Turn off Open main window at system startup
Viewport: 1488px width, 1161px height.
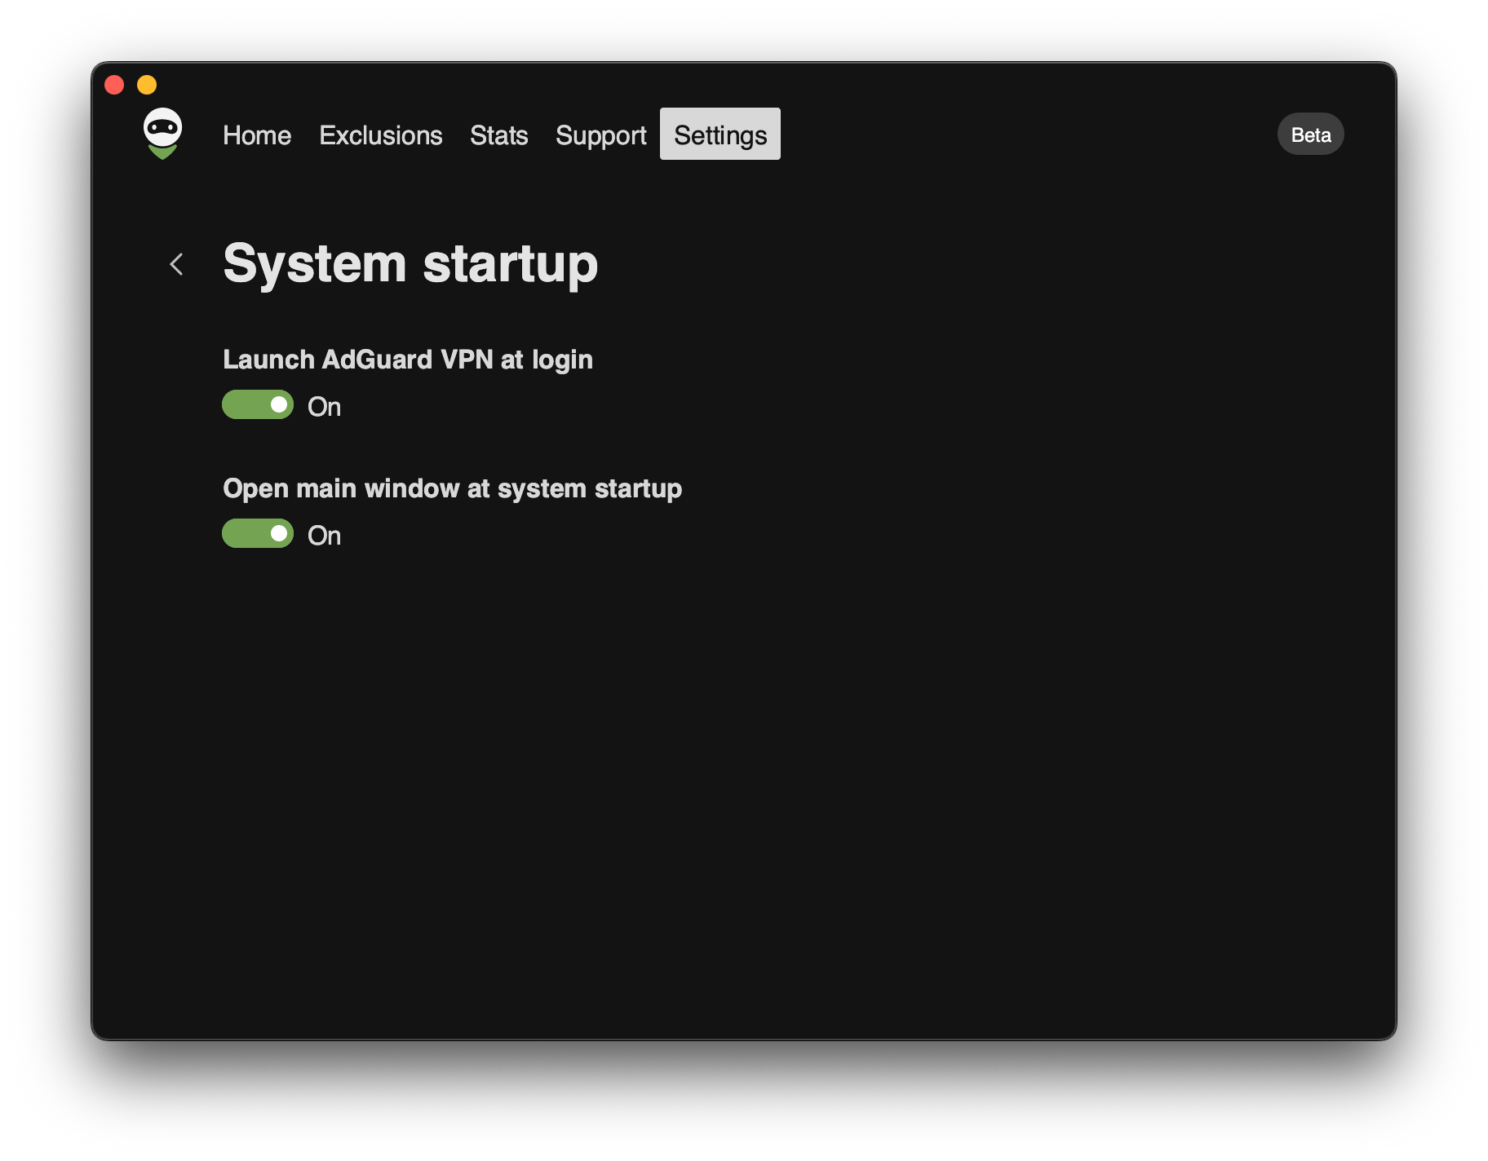(x=257, y=533)
